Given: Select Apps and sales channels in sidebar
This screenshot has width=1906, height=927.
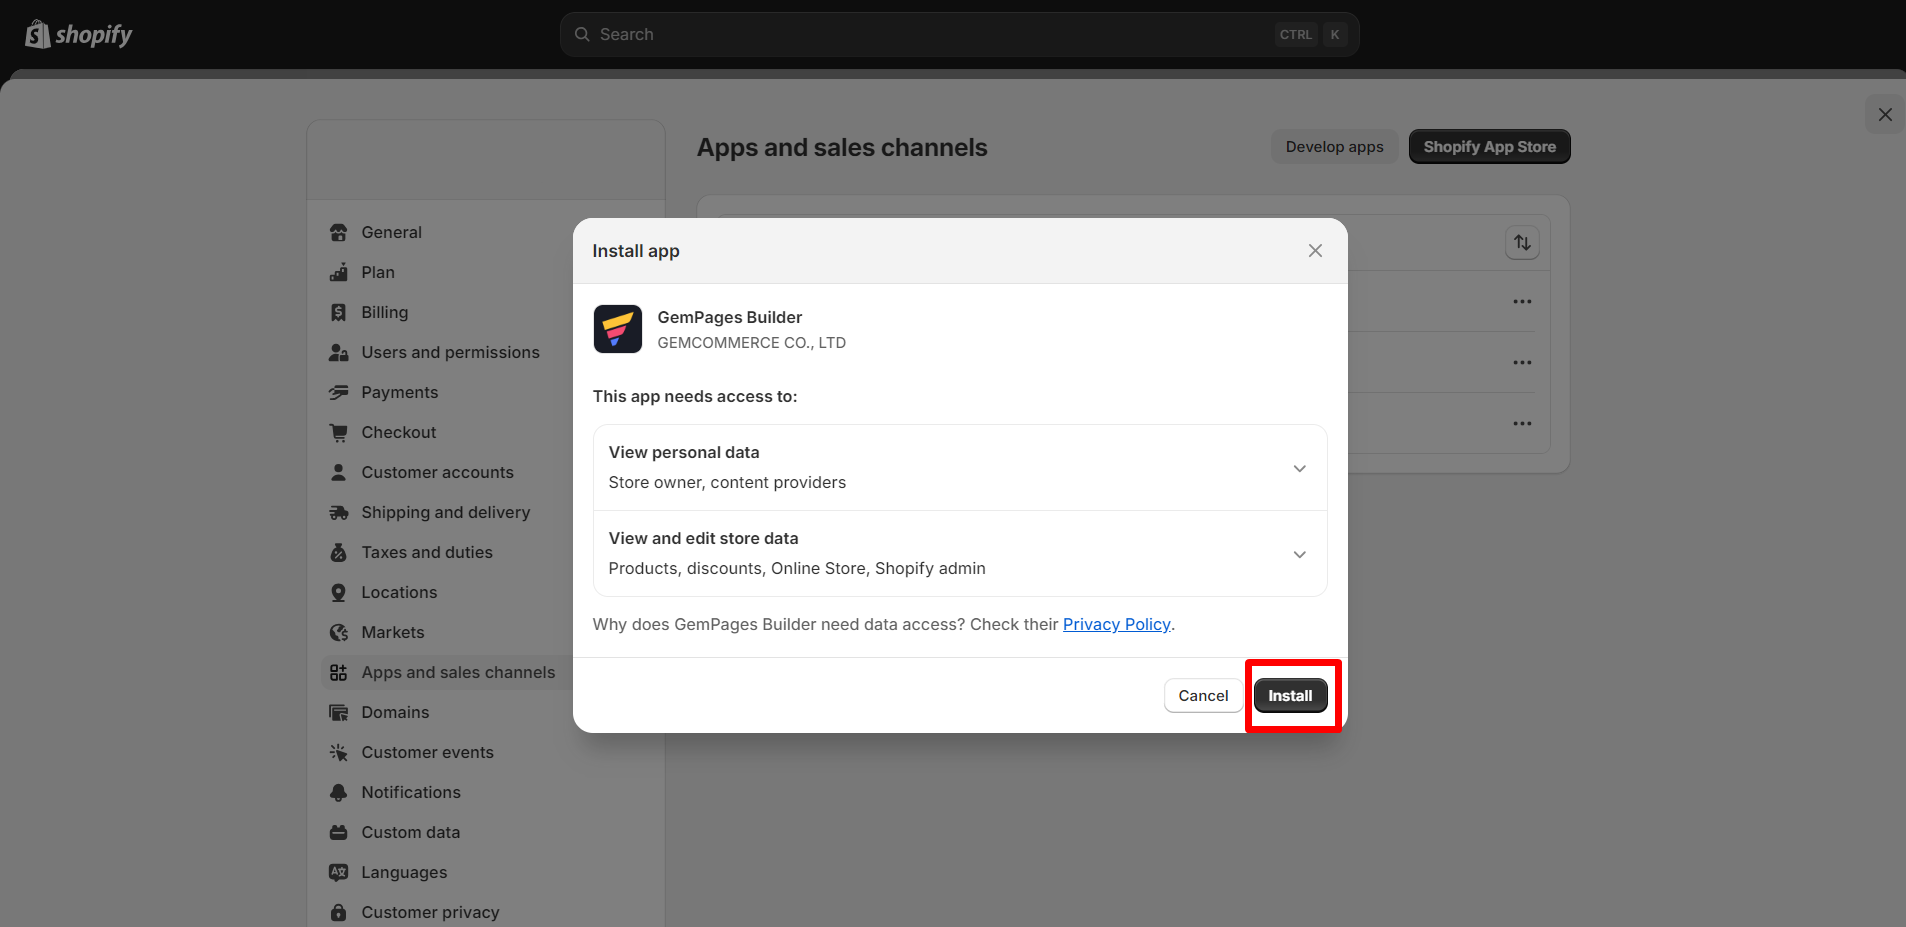Looking at the screenshot, I should tap(458, 672).
